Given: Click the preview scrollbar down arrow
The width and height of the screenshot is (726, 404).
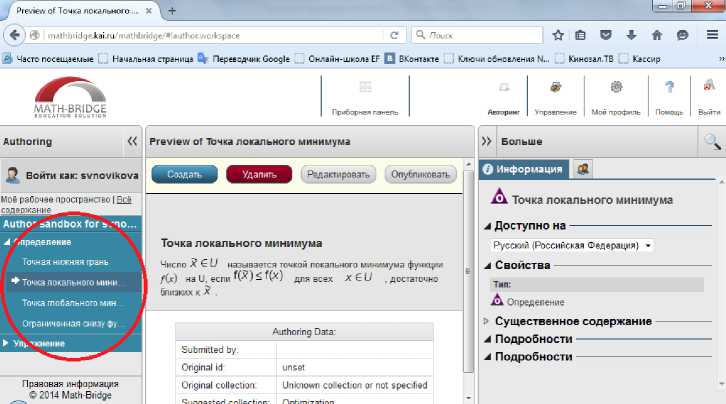Looking at the screenshot, I should point(468,398).
